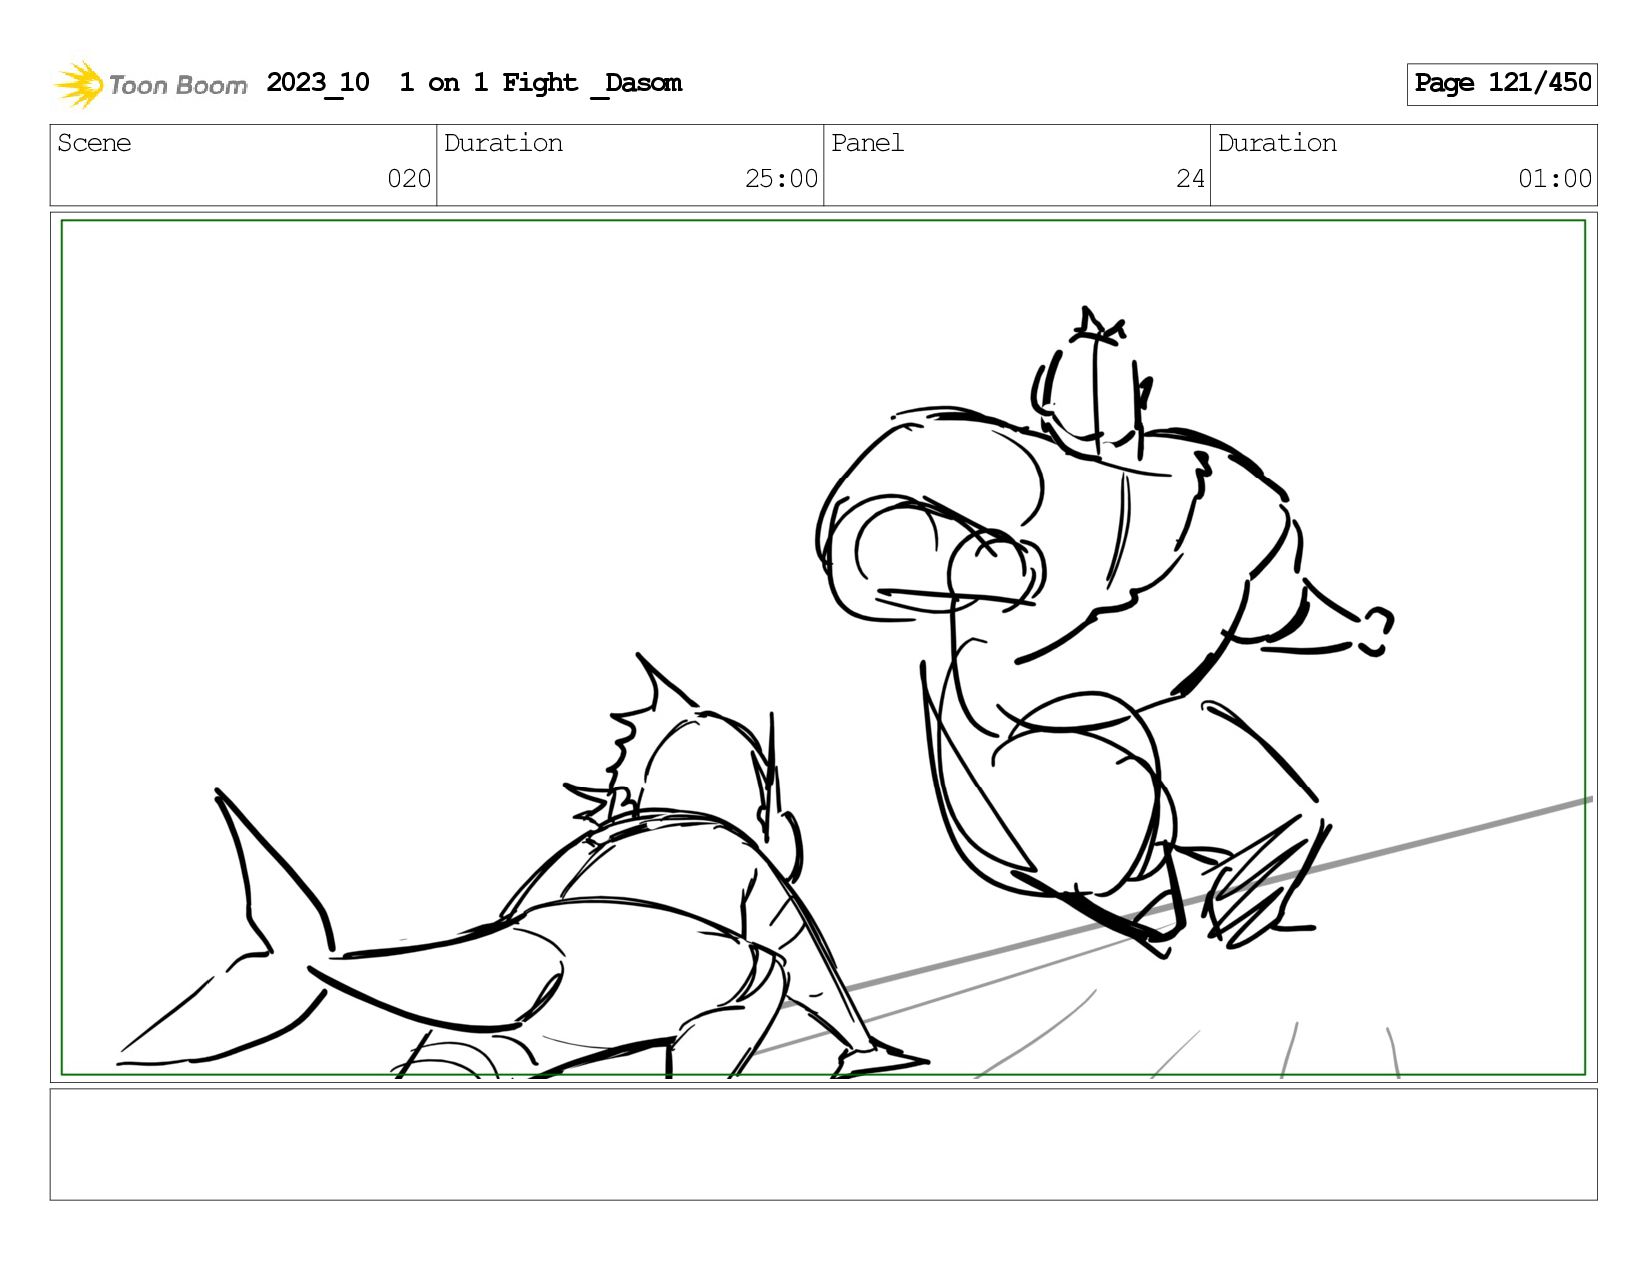Image resolution: width=1650 pixels, height=1275 pixels.
Task: Click the 'Page 121/450' page indicator
Action: 1502,84
